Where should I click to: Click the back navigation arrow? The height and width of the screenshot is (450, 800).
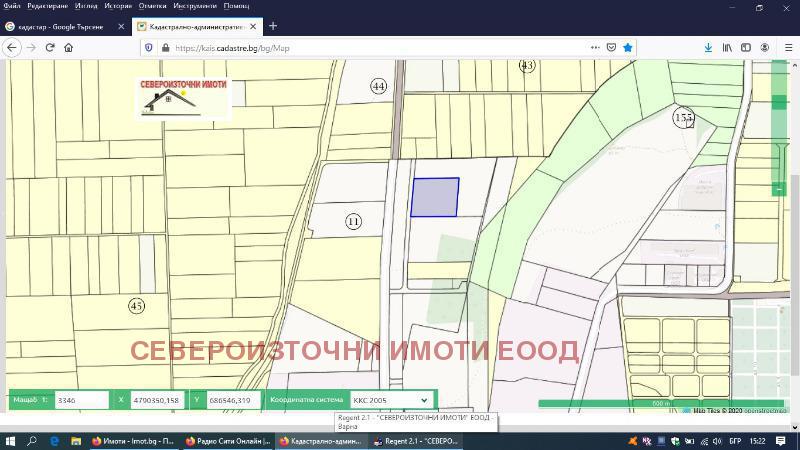13,47
